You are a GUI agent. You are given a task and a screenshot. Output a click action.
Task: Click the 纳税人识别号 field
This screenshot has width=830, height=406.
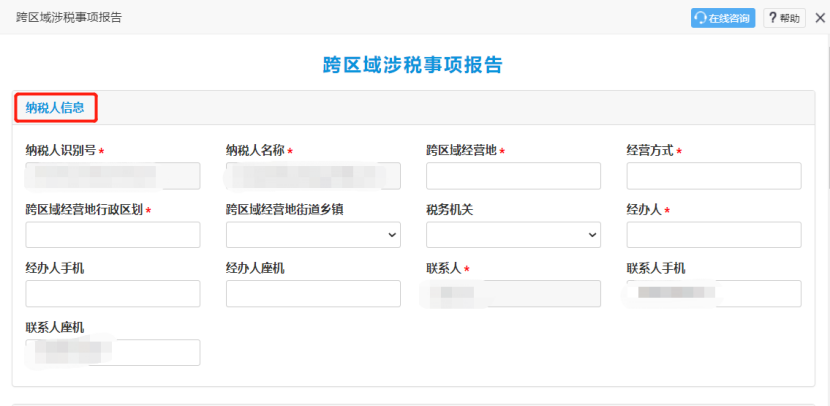pos(113,176)
